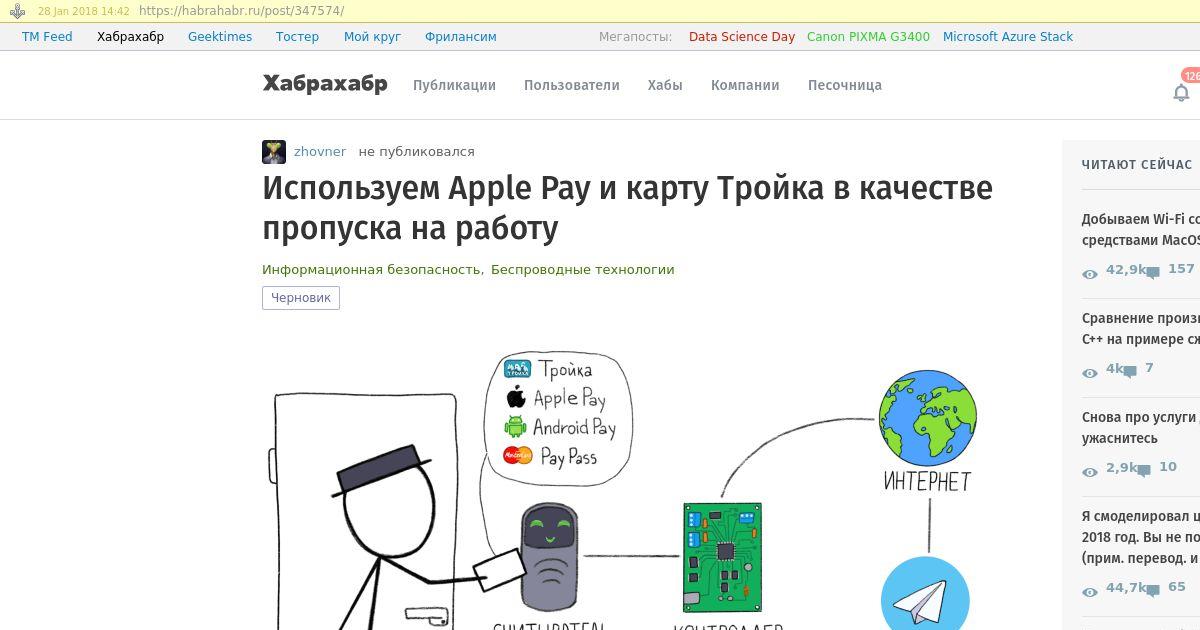The height and width of the screenshot is (630, 1200).
Task: Click the Мегапосты: label
Action: [635, 36]
